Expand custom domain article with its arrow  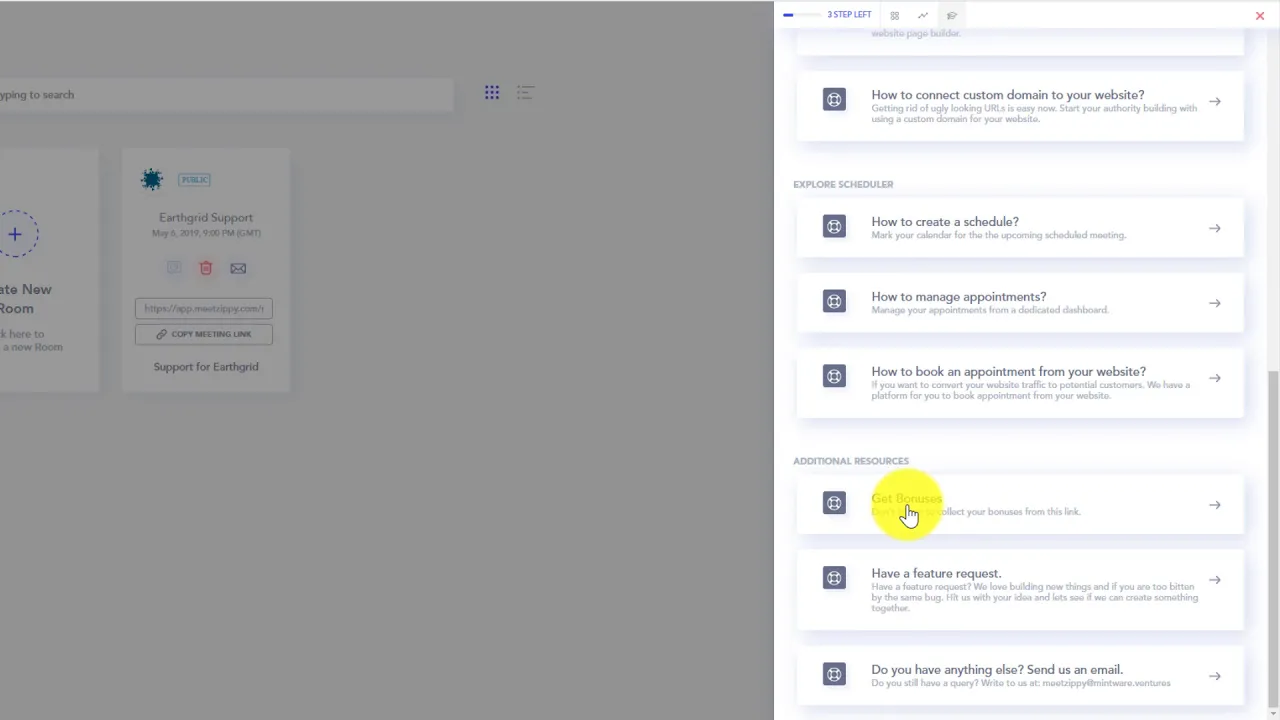[x=1214, y=101]
